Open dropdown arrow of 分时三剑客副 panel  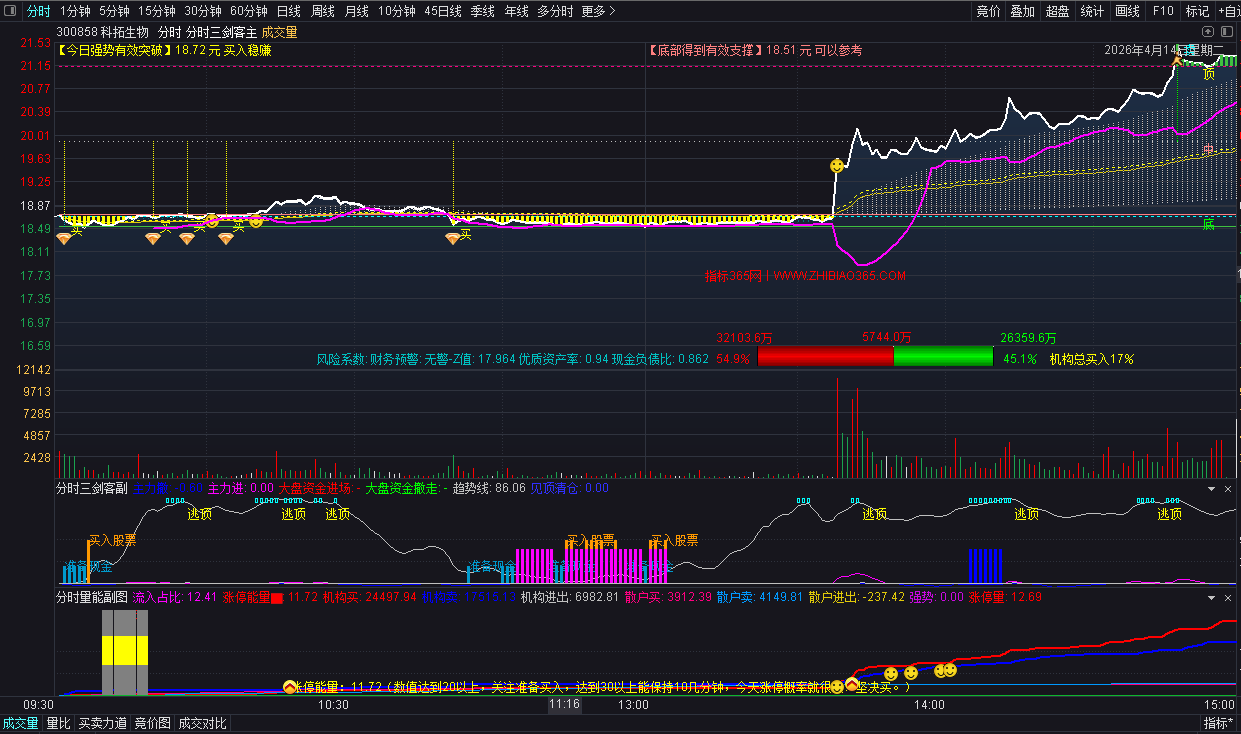(x=1212, y=489)
